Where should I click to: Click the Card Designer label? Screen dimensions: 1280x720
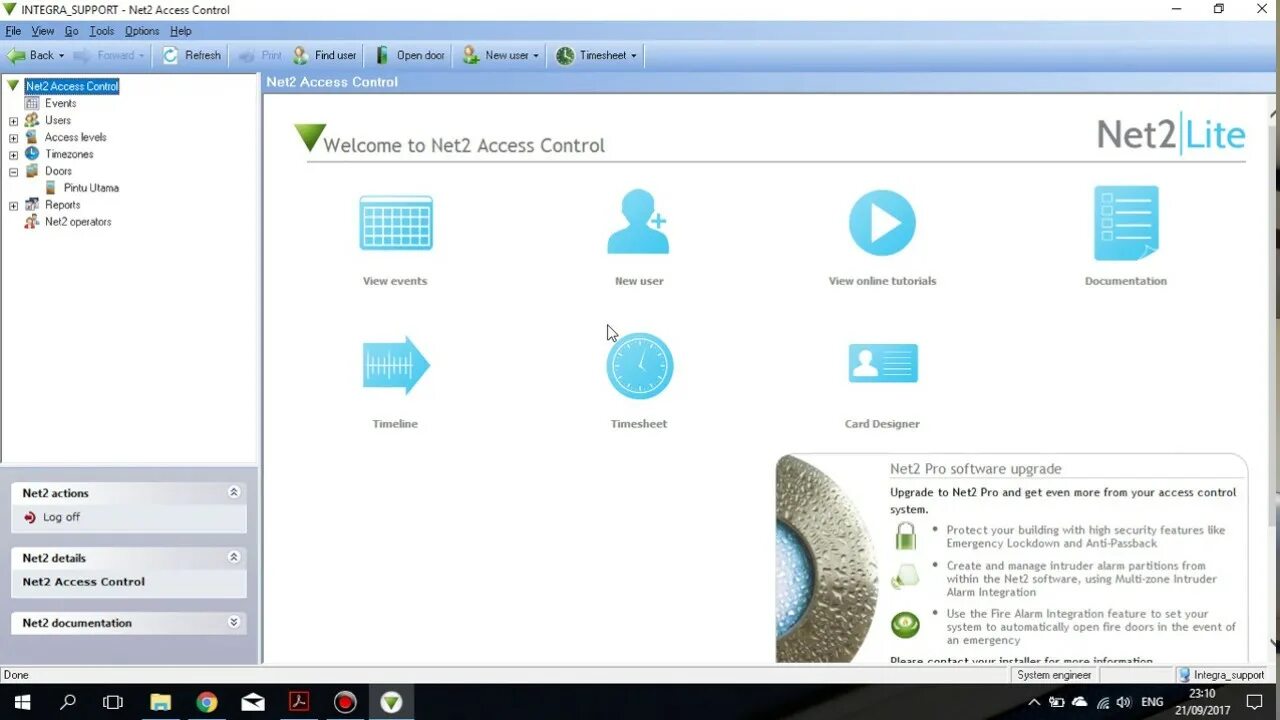point(882,424)
